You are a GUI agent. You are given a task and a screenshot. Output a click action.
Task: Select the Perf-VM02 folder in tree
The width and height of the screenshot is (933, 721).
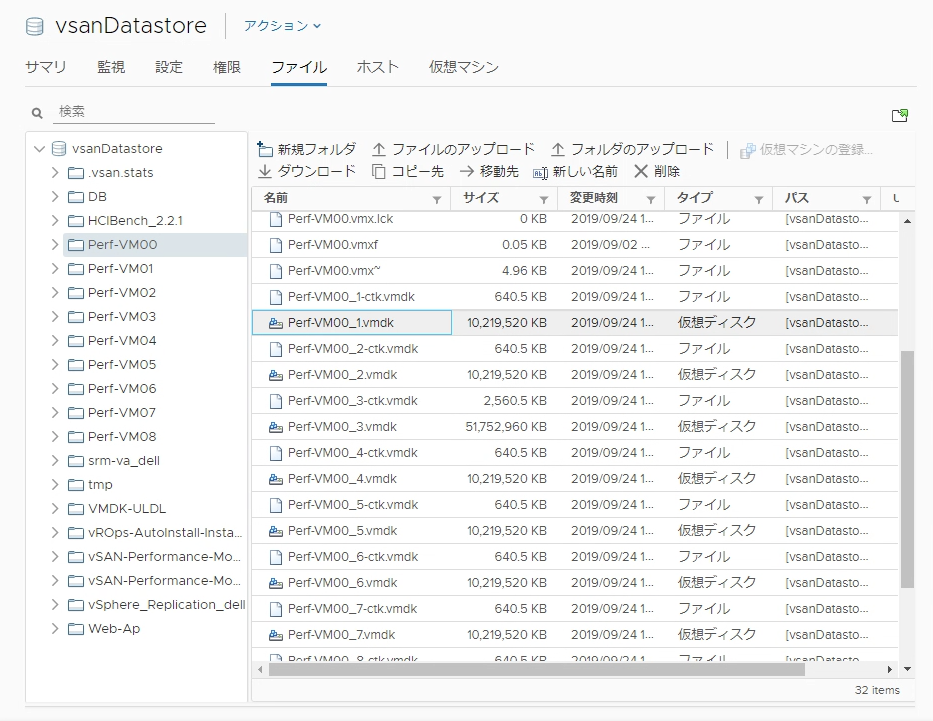121,293
